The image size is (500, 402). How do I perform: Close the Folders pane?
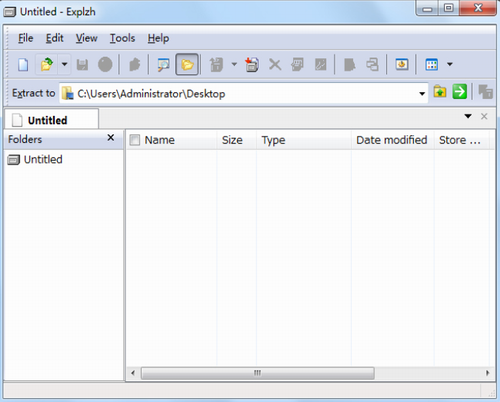point(111,138)
